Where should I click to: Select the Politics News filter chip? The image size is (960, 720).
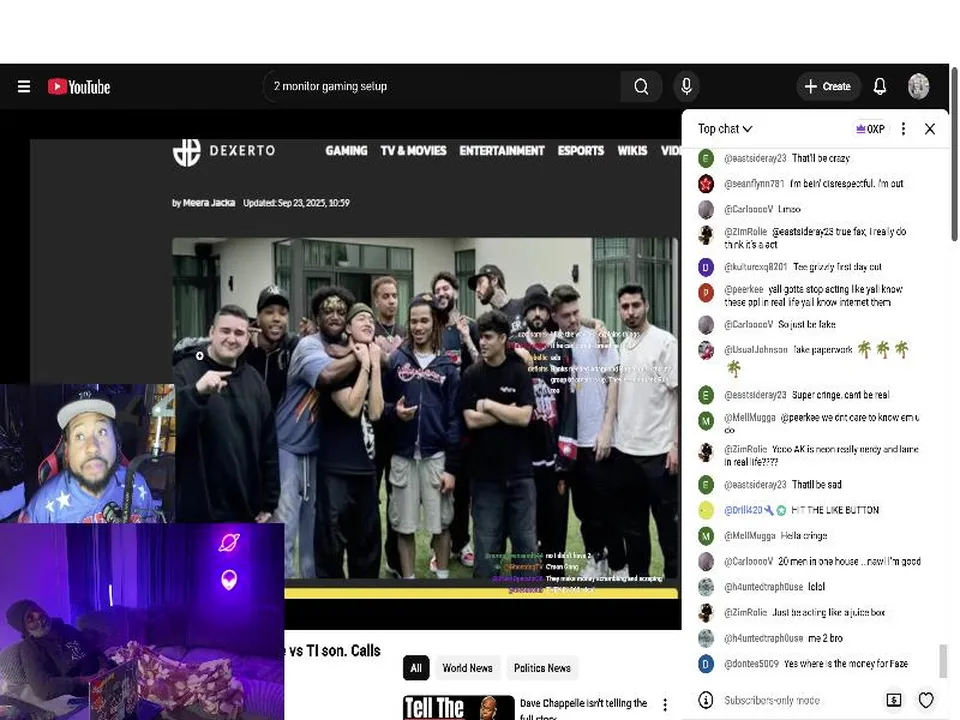pyautogui.click(x=542, y=668)
